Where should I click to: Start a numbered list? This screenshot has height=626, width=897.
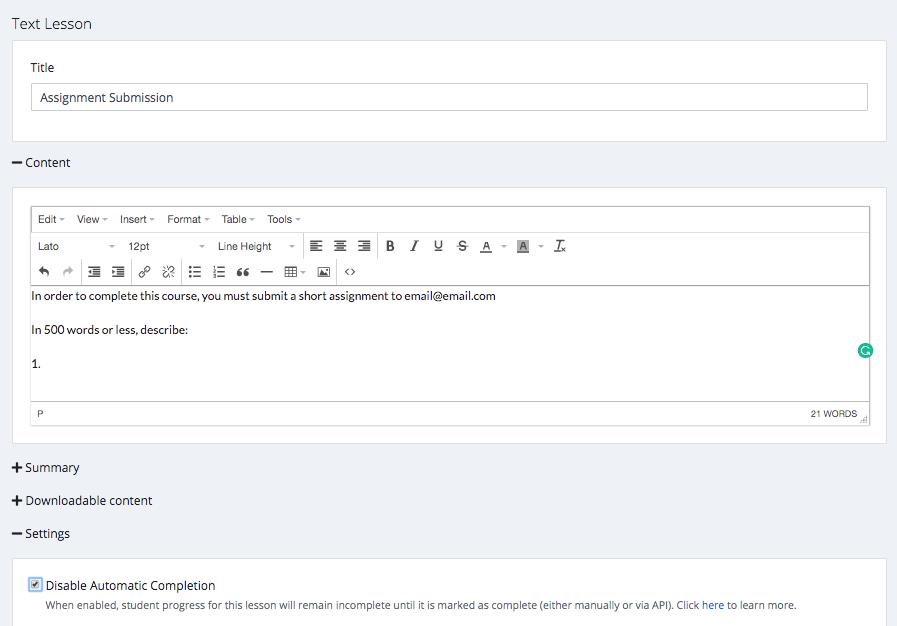tap(219, 272)
